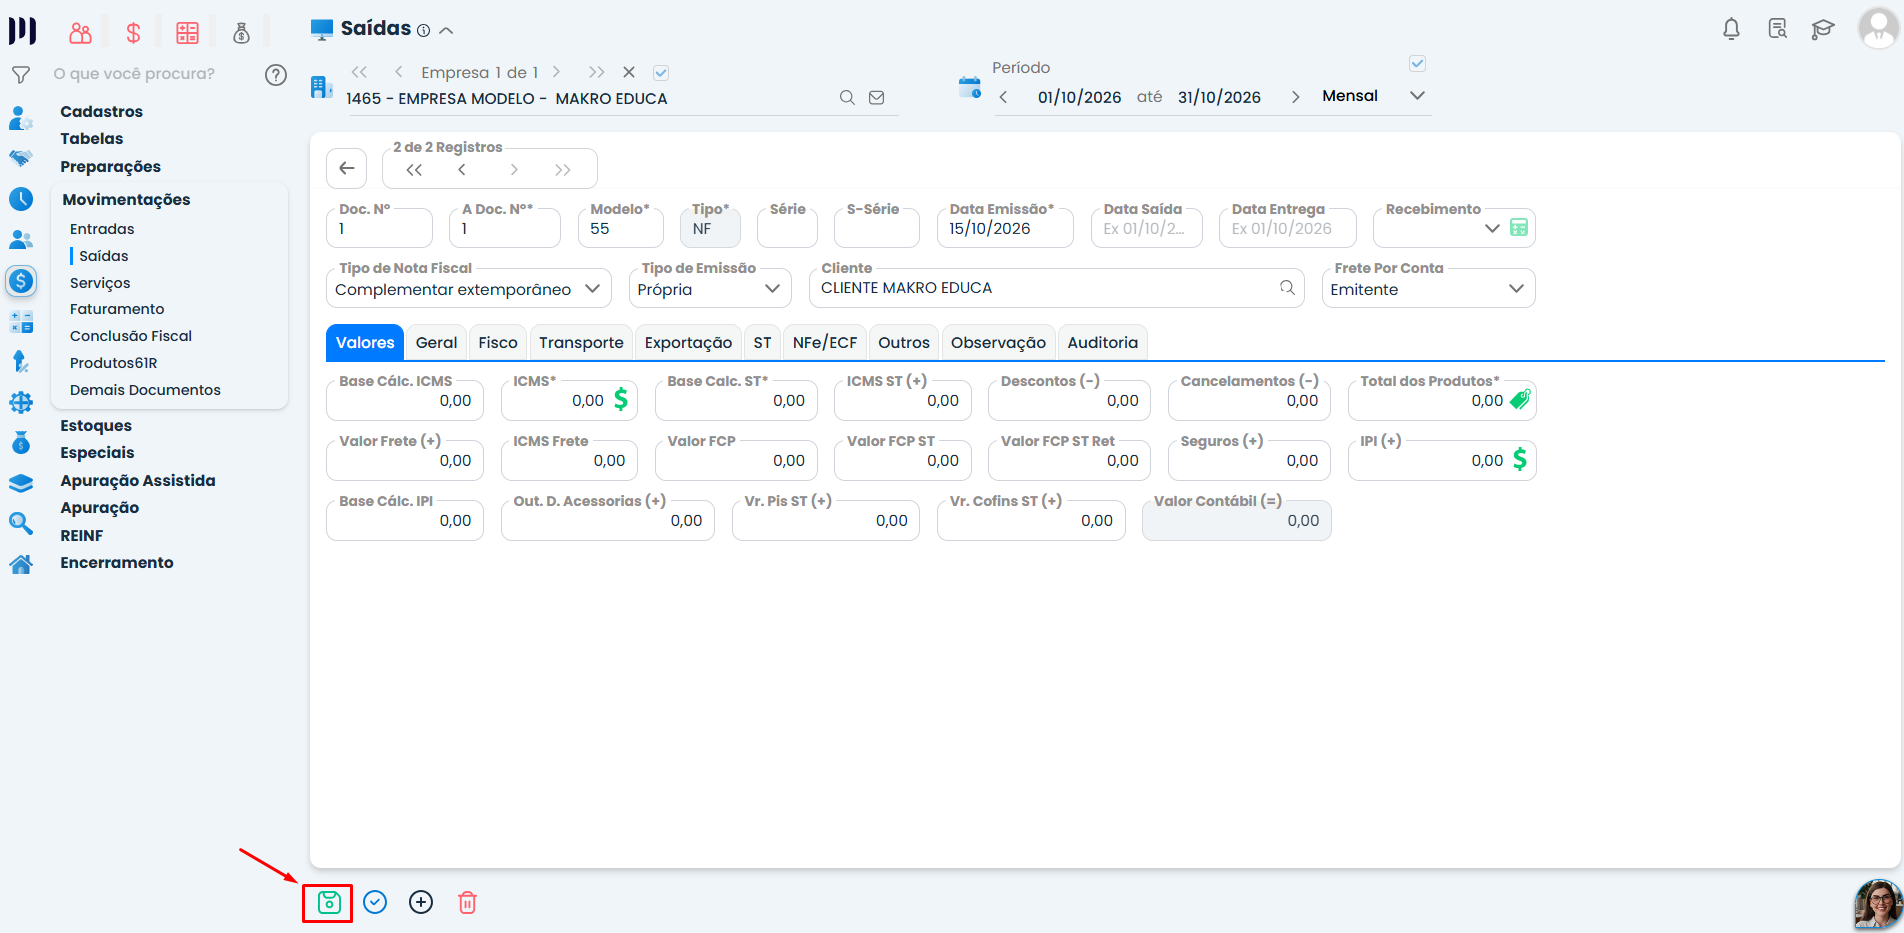The height and width of the screenshot is (933, 1904).
Task: Open the Transporte tab
Action: pyautogui.click(x=581, y=342)
